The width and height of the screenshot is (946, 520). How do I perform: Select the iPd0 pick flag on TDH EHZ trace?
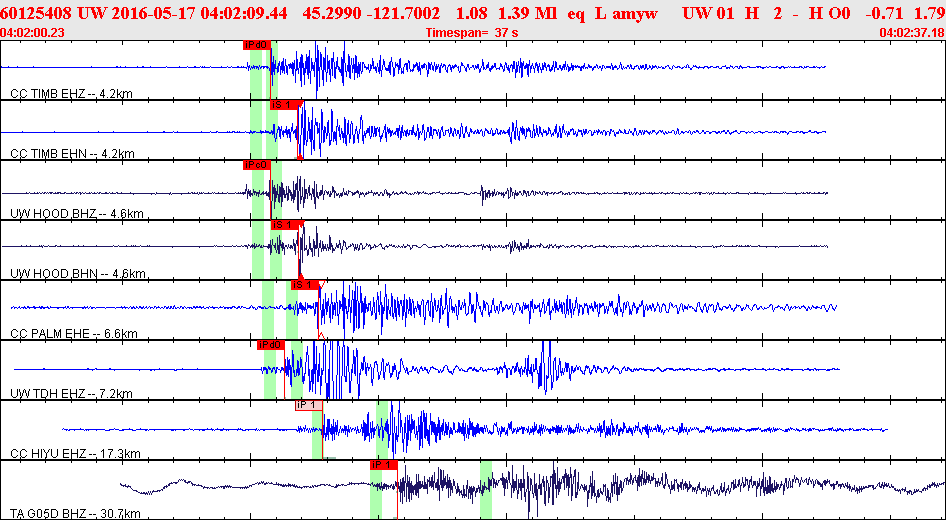270,345
